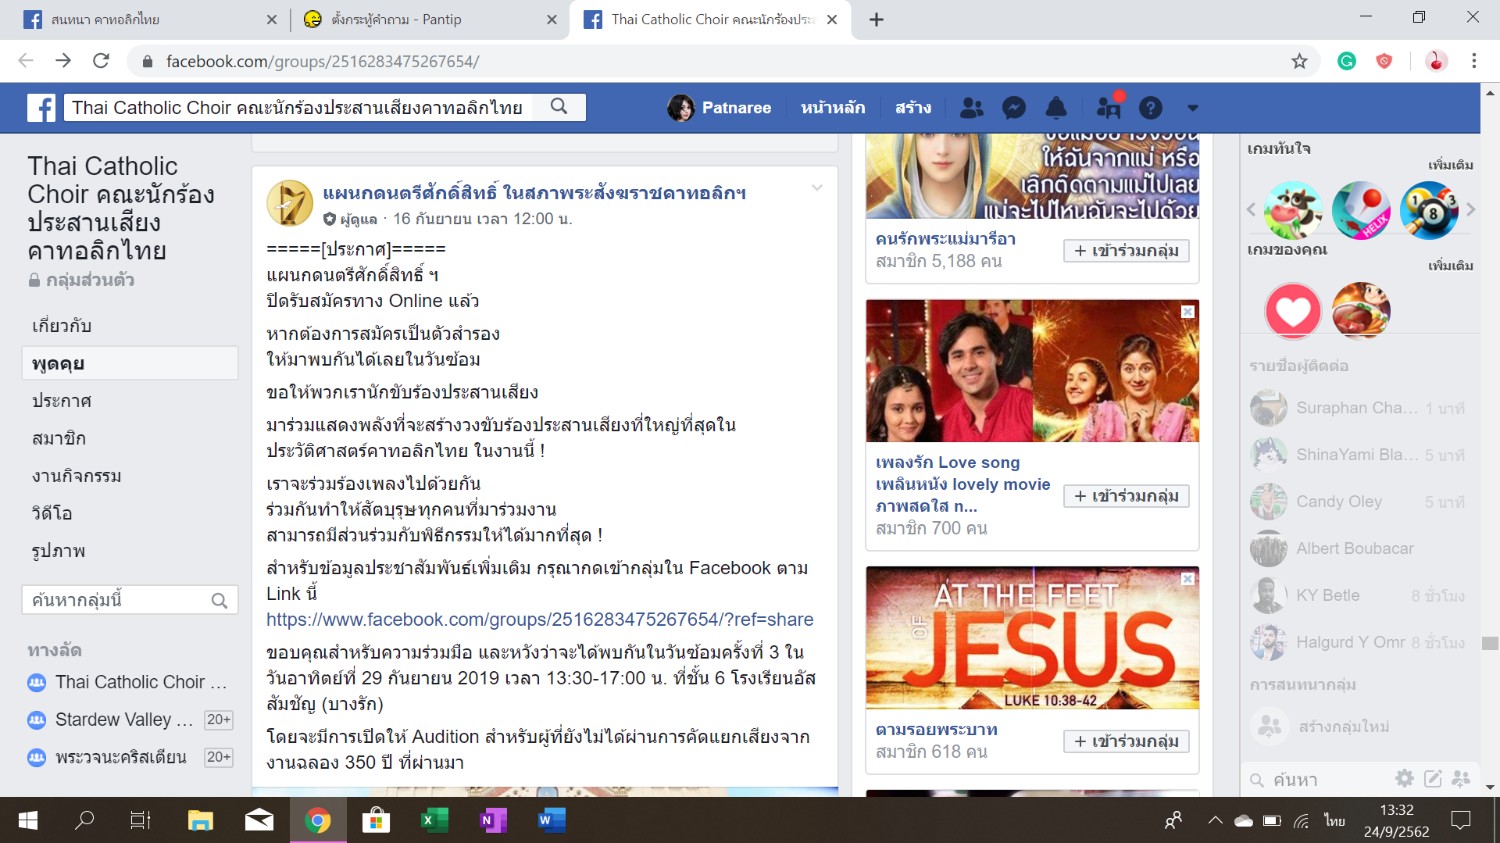Click the magnifier icon in Facebook search
Viewport: 1500px width, 843px height.
(559, 106)
